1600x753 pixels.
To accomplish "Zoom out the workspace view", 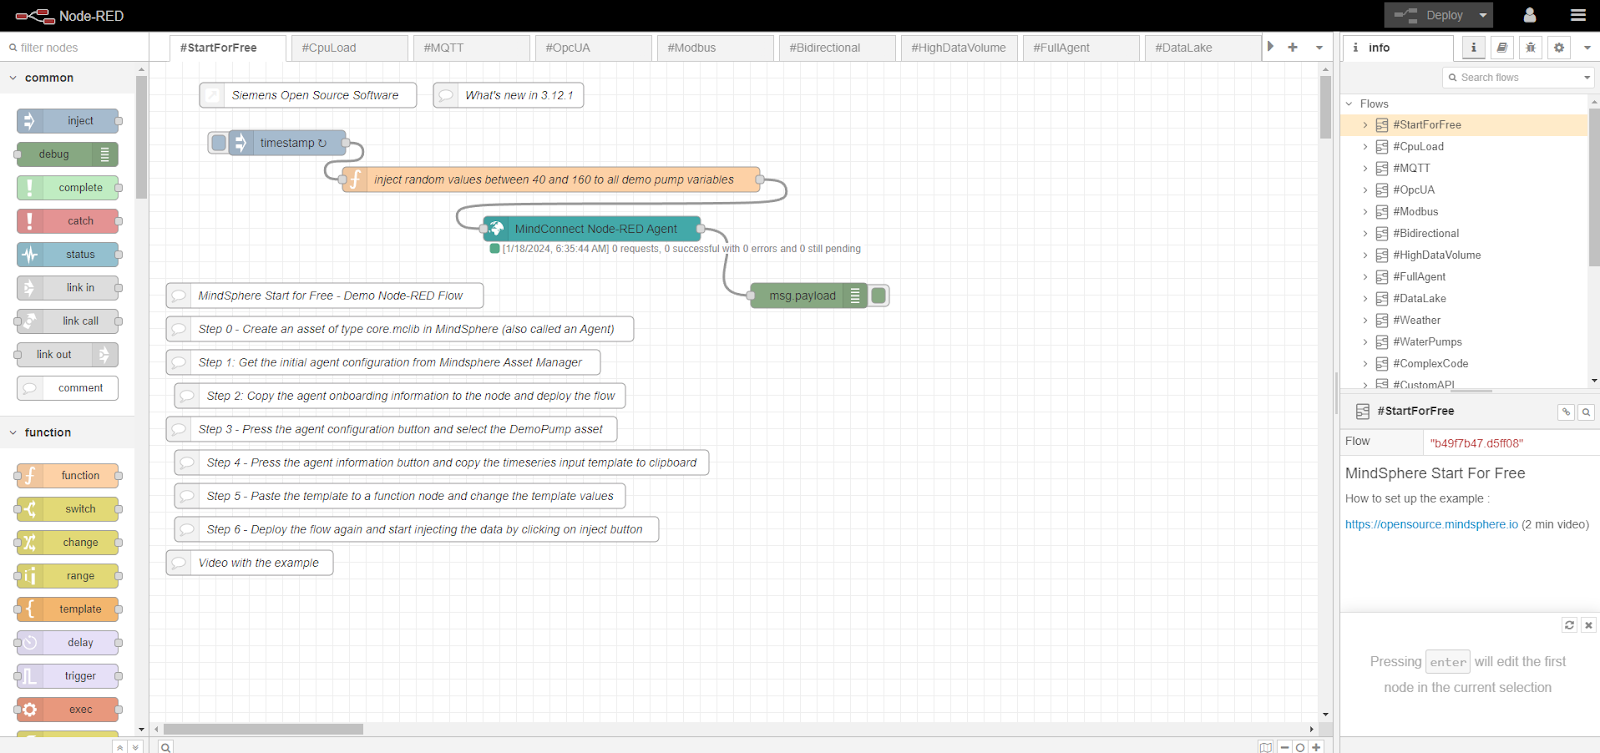I will (x=1285, y=747).
